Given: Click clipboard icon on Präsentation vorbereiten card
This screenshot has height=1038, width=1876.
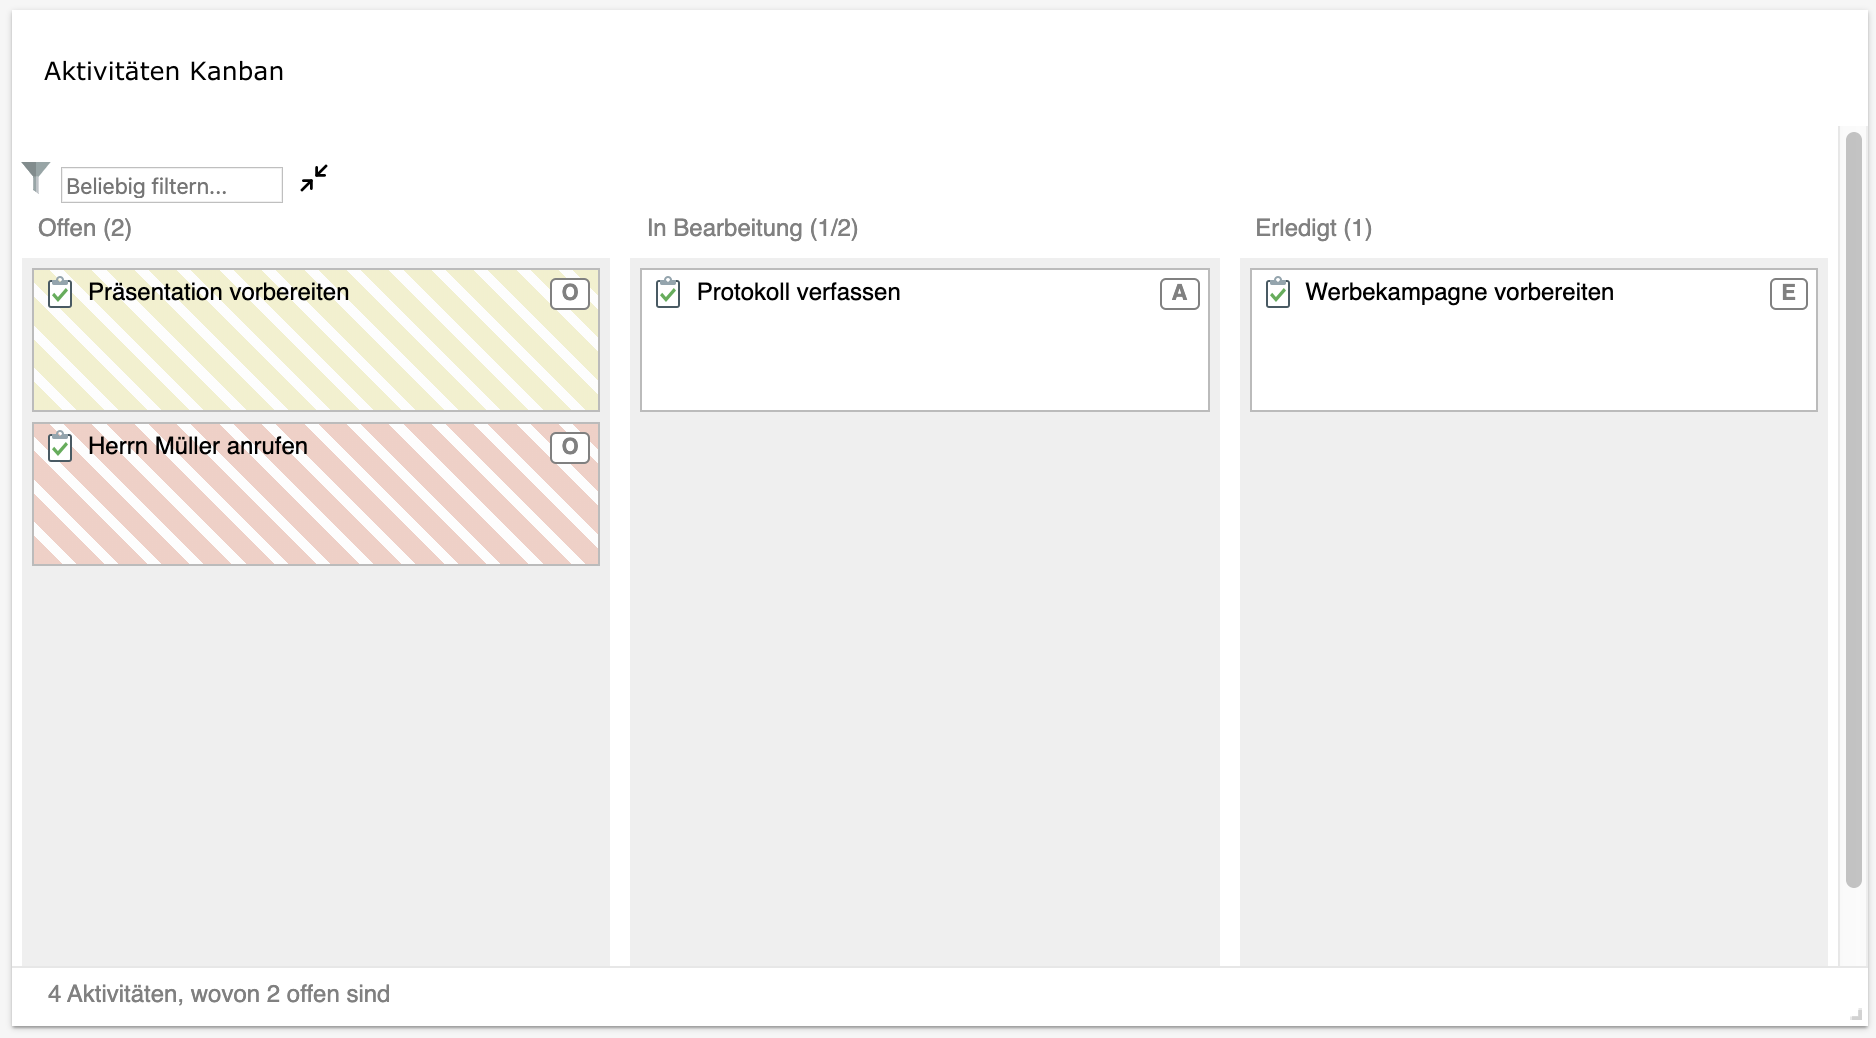Looking at the screenshot, I should [60, 293].
